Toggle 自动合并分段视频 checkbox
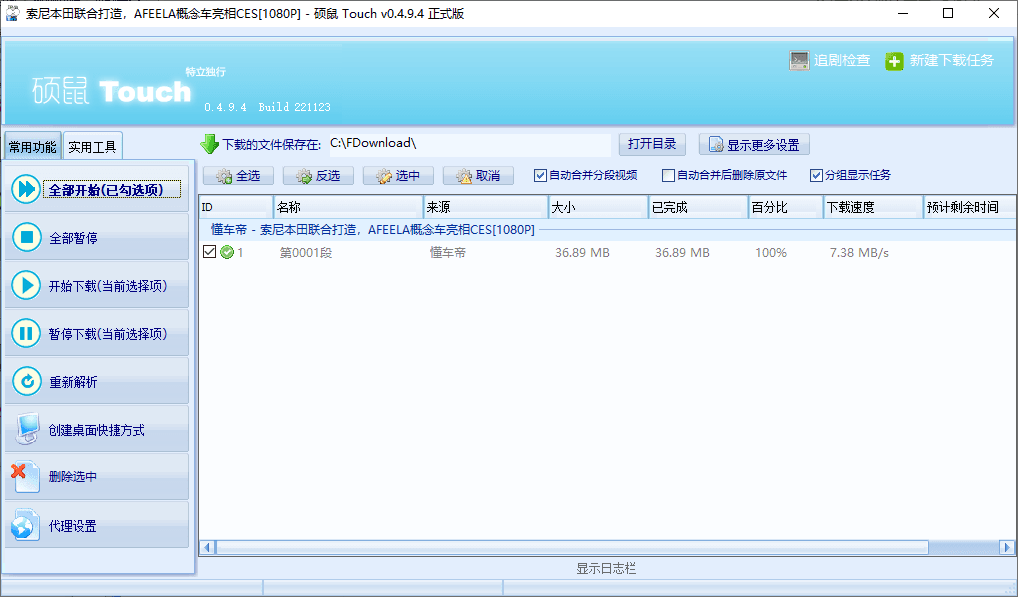The height and width of the screenshot is (597, 1018). point(540,175)
